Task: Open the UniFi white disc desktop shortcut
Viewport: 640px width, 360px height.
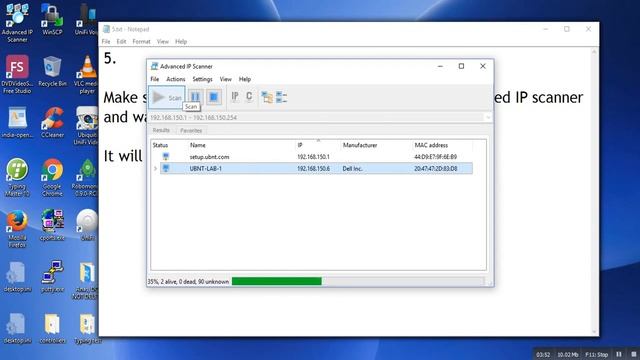Action: (87, 225)
